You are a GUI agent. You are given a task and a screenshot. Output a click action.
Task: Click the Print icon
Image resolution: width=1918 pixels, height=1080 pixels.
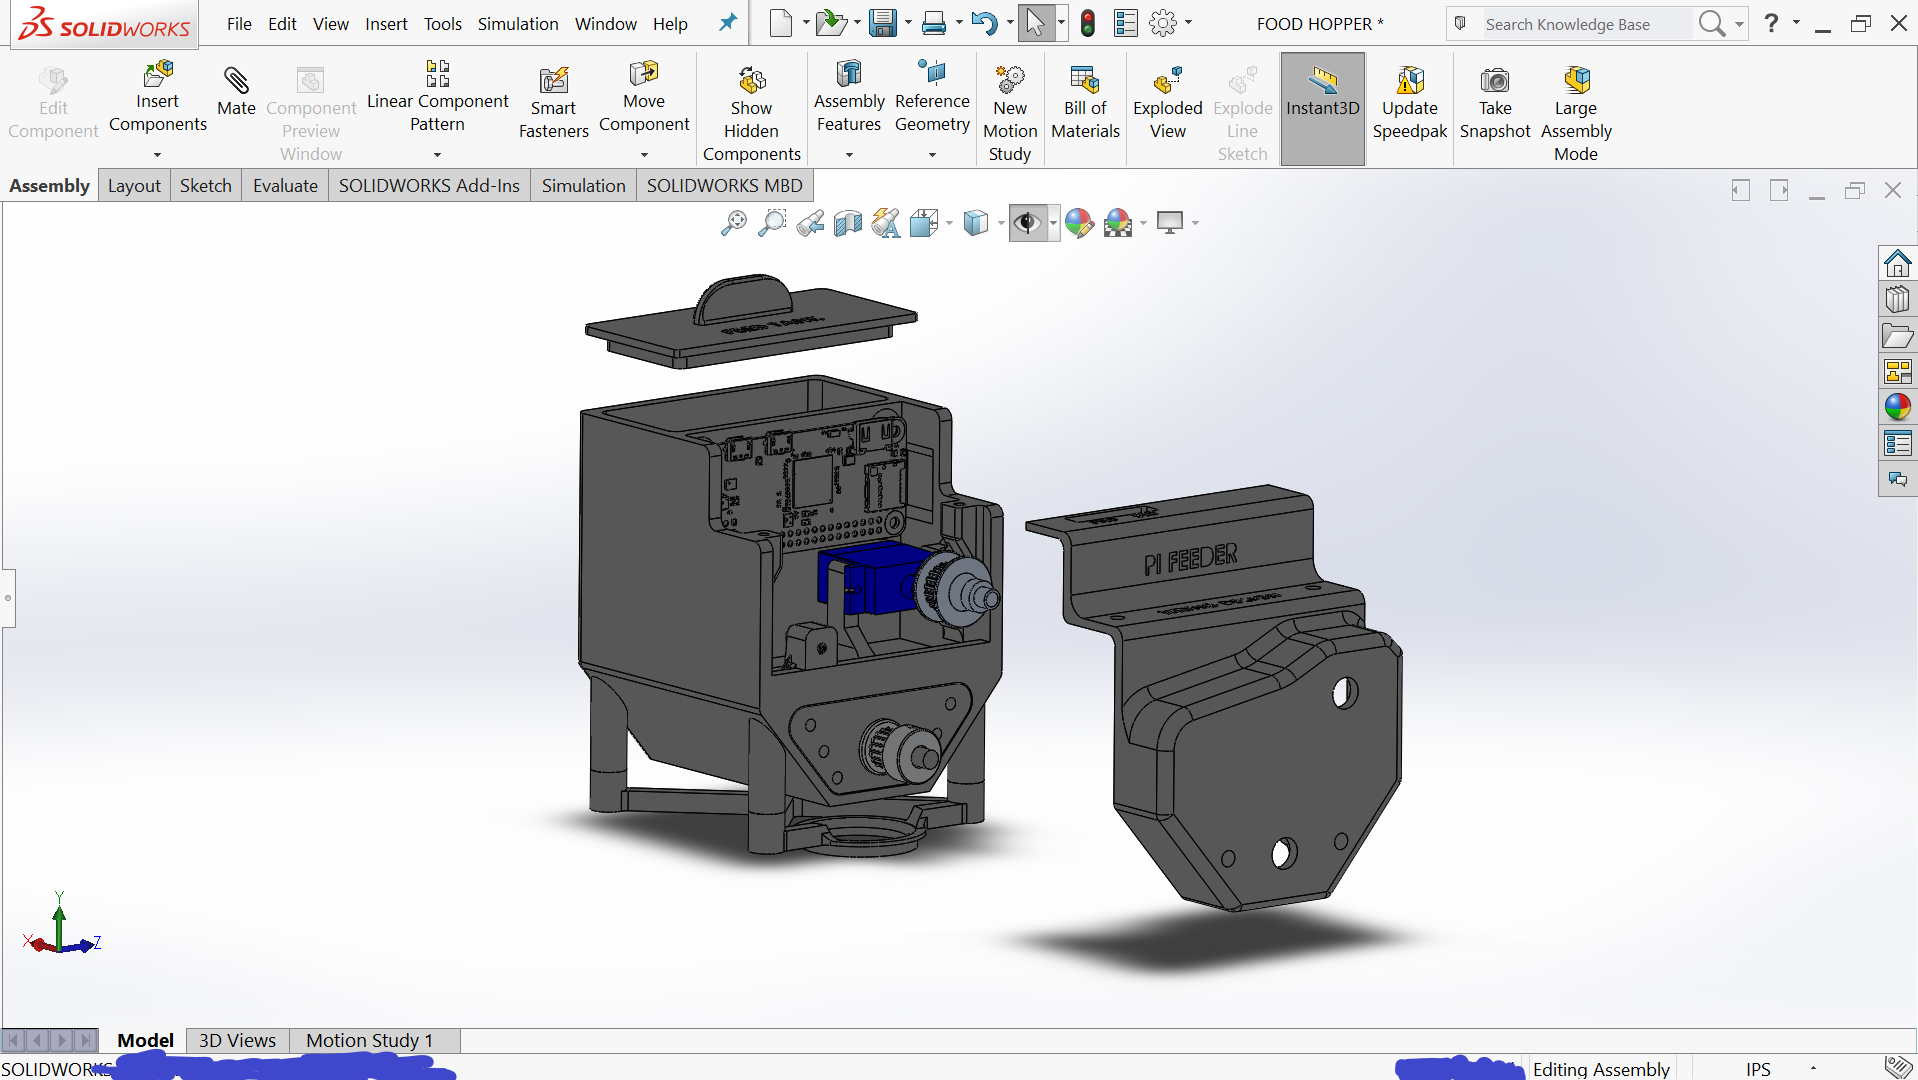click(x=934, y=23)
